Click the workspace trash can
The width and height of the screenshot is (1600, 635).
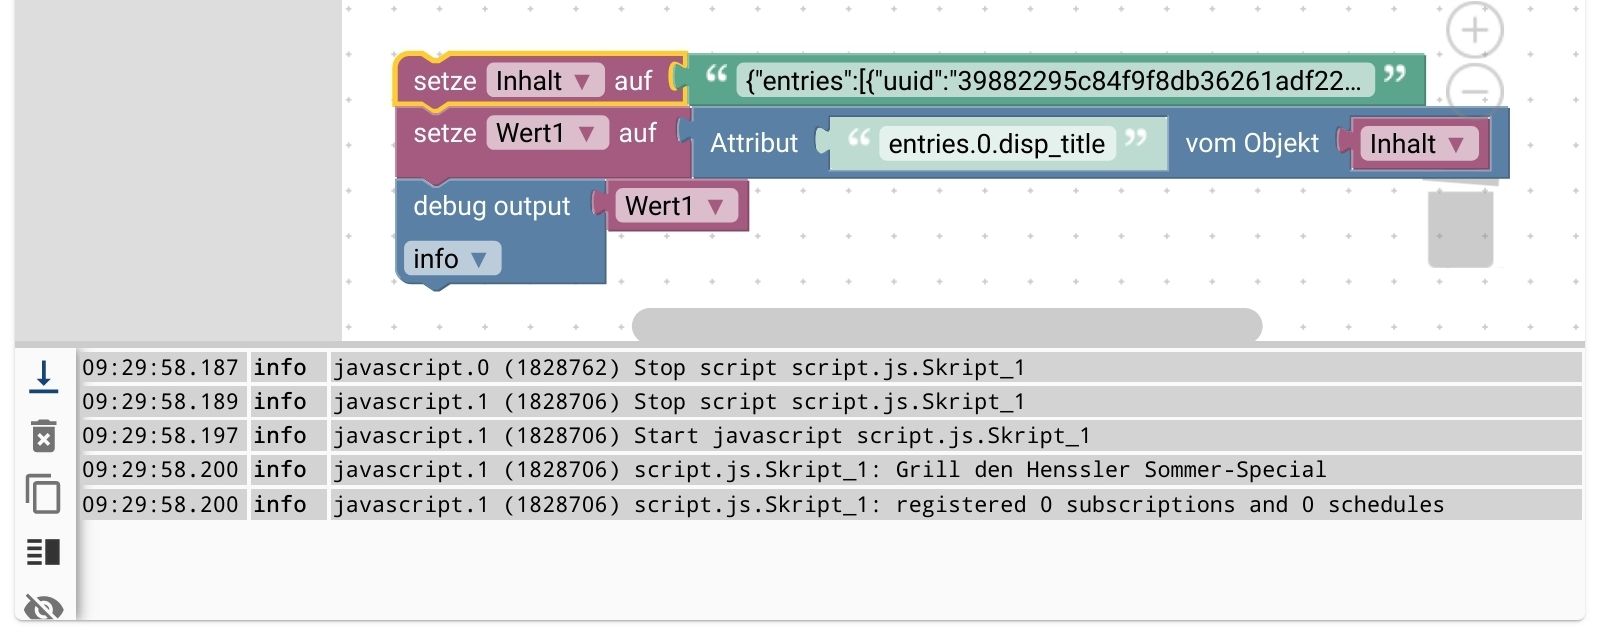(x=1460, y=228)
